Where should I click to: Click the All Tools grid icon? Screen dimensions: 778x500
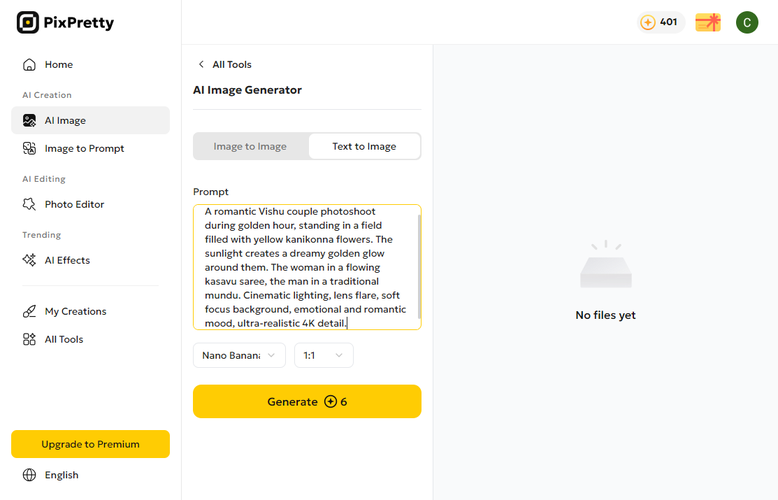[x=29, y=340]
